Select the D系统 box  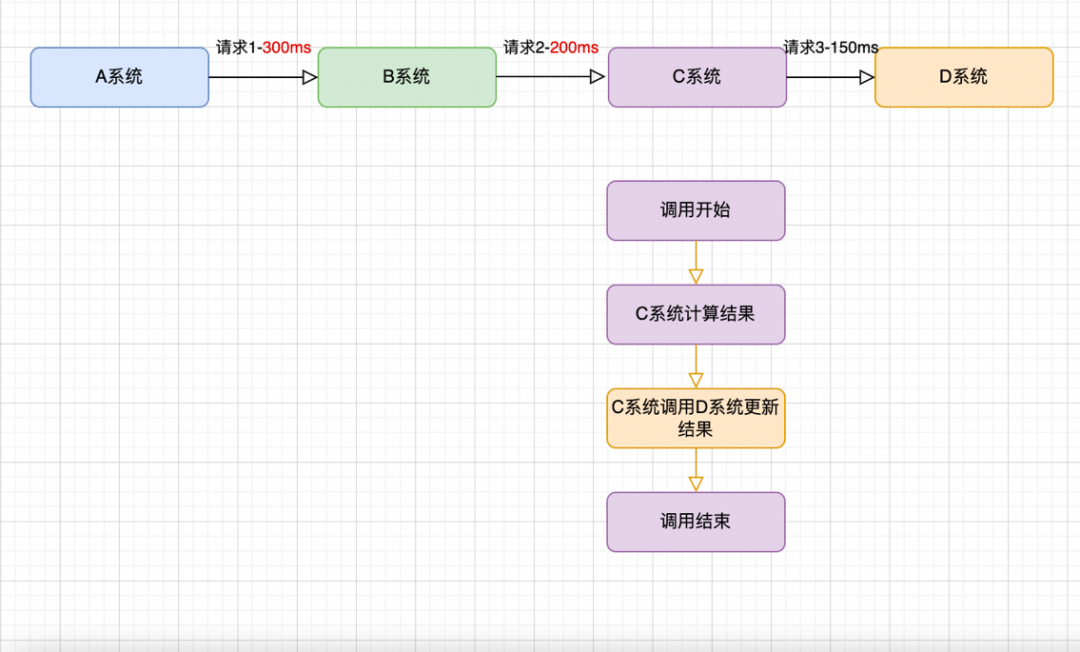click(x=963, y=77)
